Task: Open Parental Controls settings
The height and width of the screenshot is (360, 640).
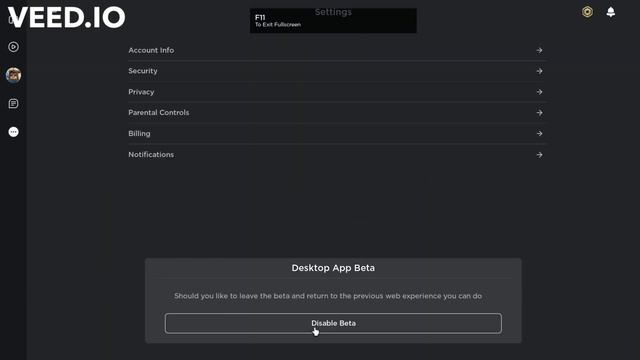Action: coord(337,113)
